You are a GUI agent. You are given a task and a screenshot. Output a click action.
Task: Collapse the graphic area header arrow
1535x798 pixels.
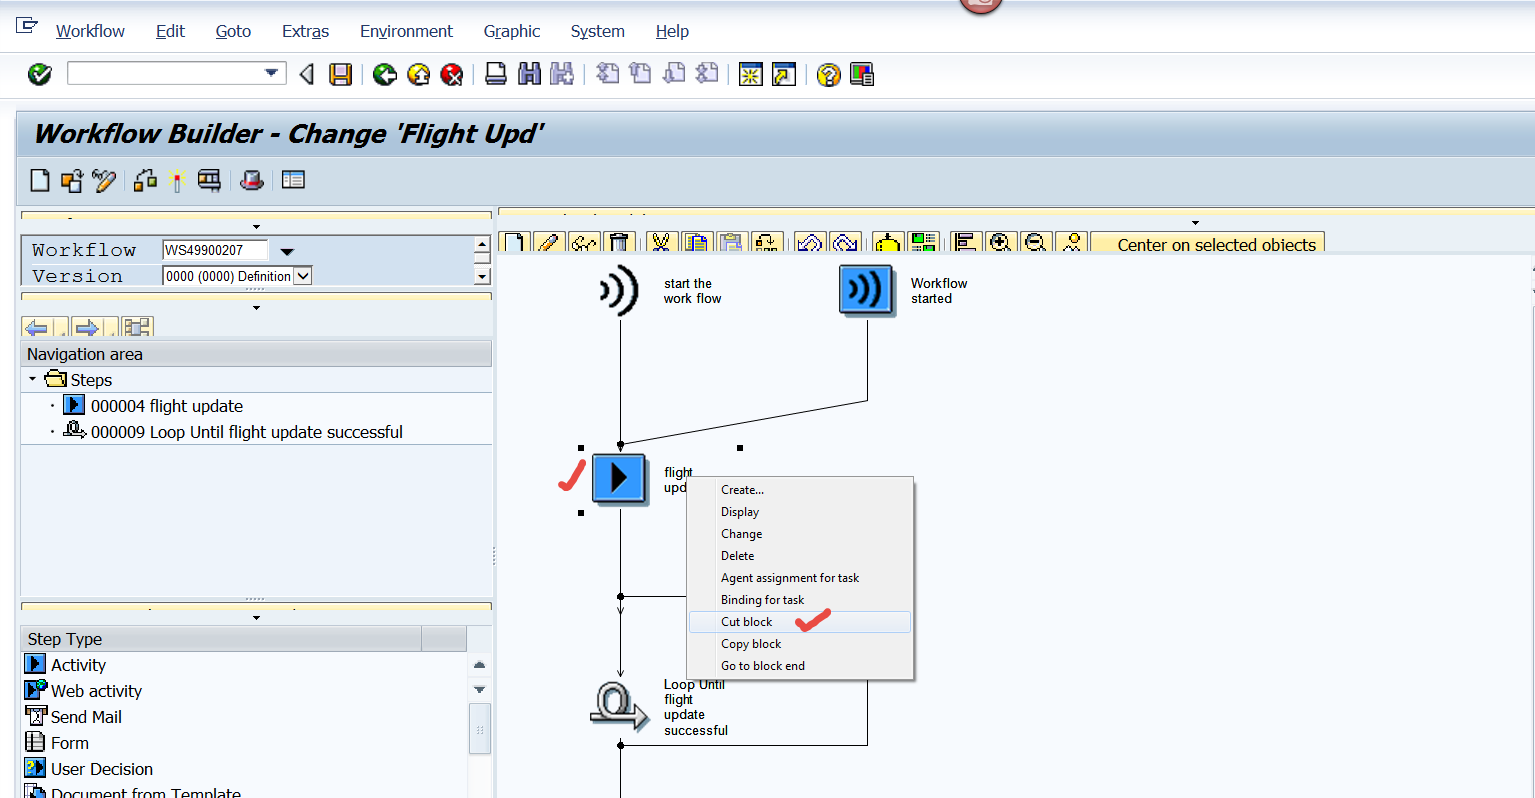(x=1195, y=223)
